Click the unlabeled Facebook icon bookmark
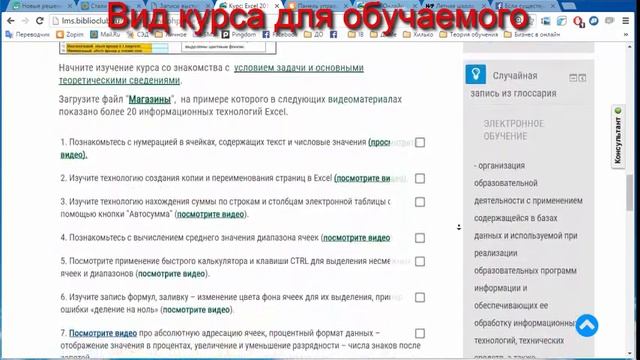Image resolution: width=640 pixels, height=360 pixels. [x=333, y=35]
